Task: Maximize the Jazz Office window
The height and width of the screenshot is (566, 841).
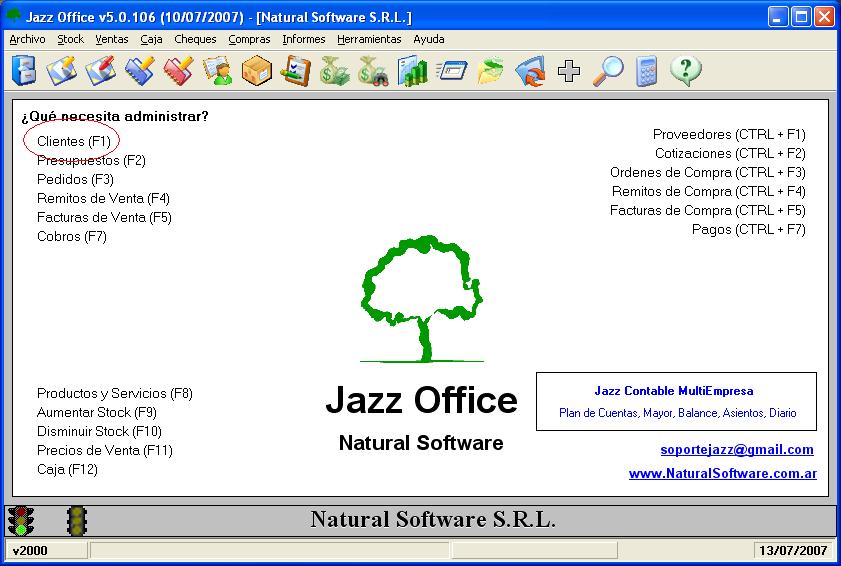Action: tap(801, 17)
